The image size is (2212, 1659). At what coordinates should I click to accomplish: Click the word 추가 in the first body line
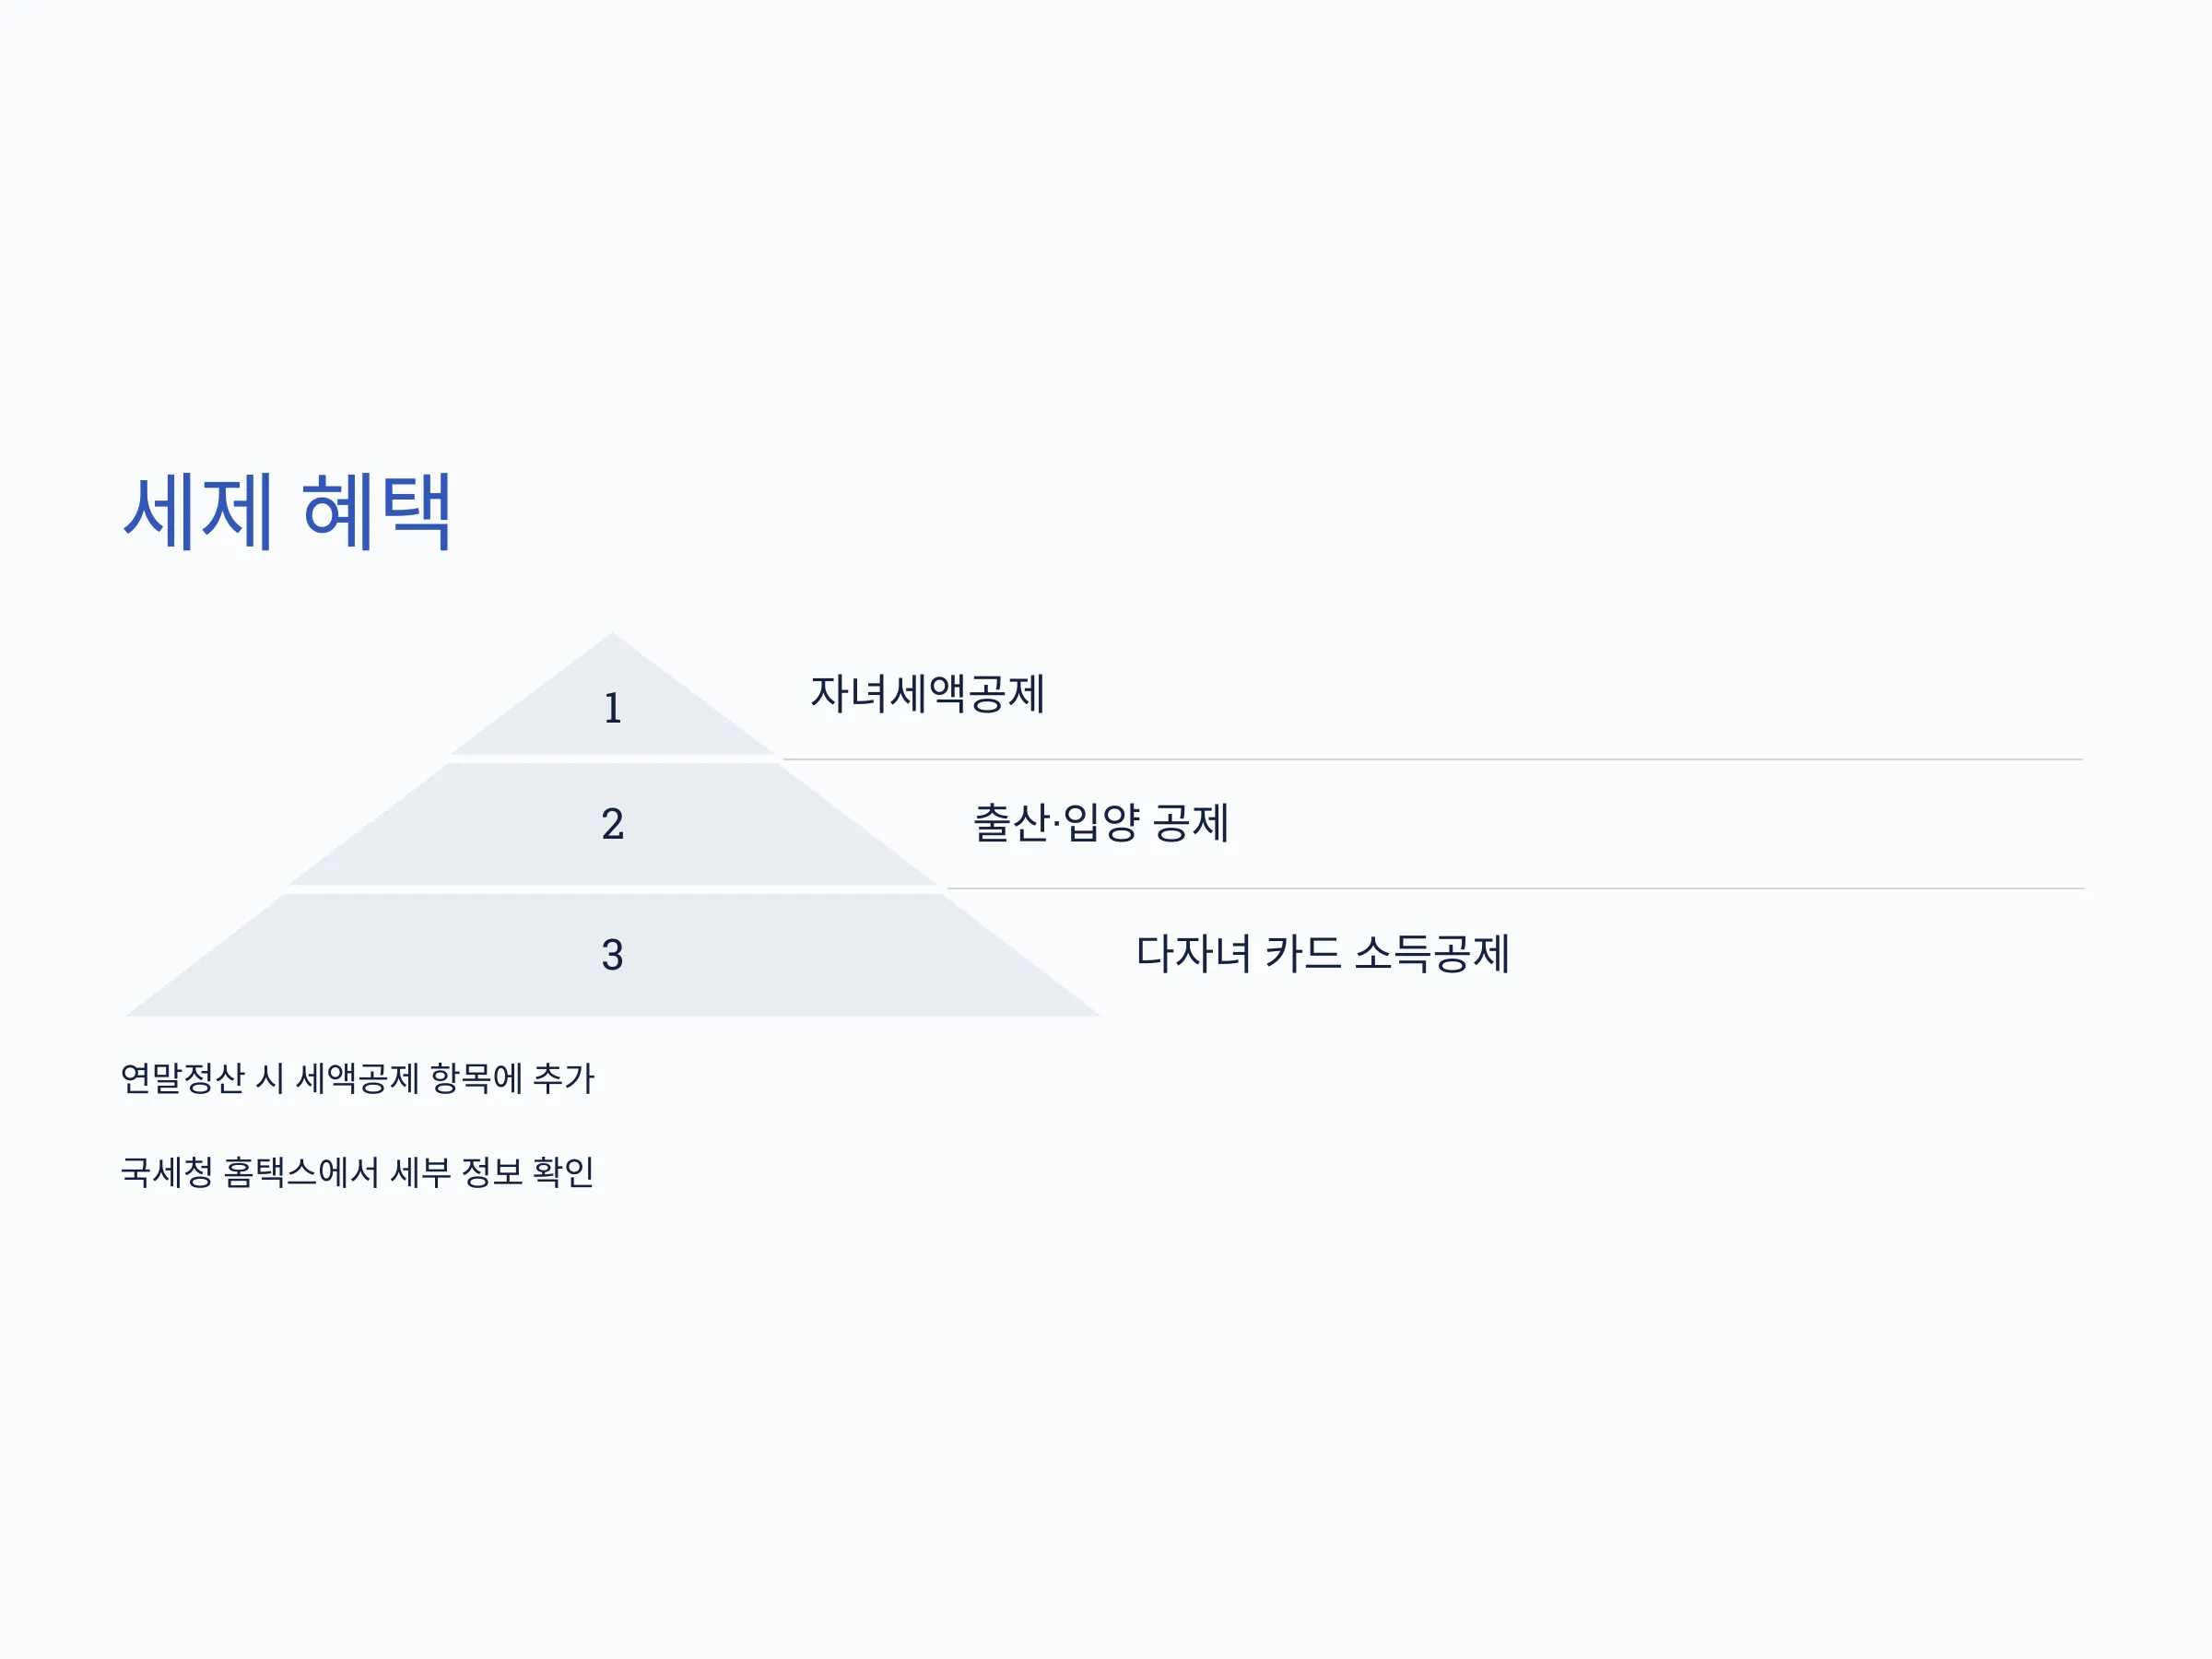[564, 1078]
